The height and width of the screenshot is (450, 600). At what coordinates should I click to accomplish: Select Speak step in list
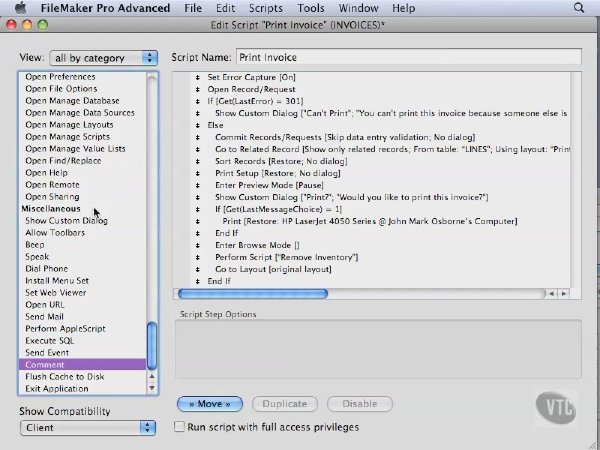pos(82,256)
